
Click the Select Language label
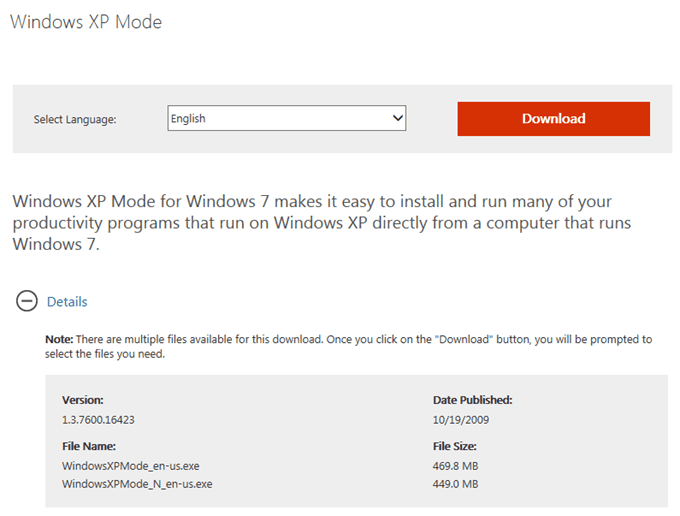click(x=75, y=119)
